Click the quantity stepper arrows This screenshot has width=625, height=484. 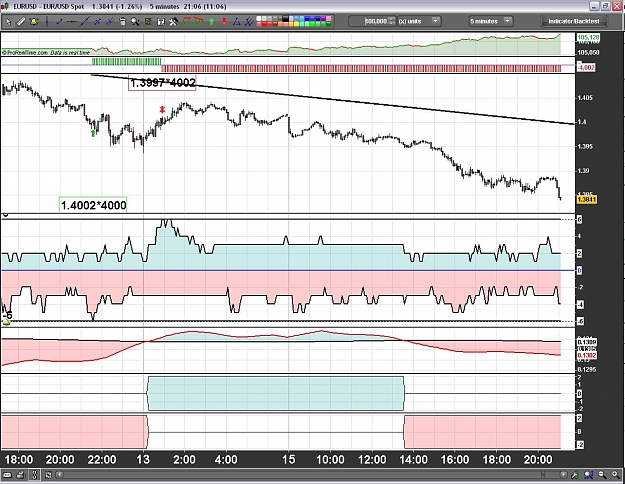[x=392, y=21]
